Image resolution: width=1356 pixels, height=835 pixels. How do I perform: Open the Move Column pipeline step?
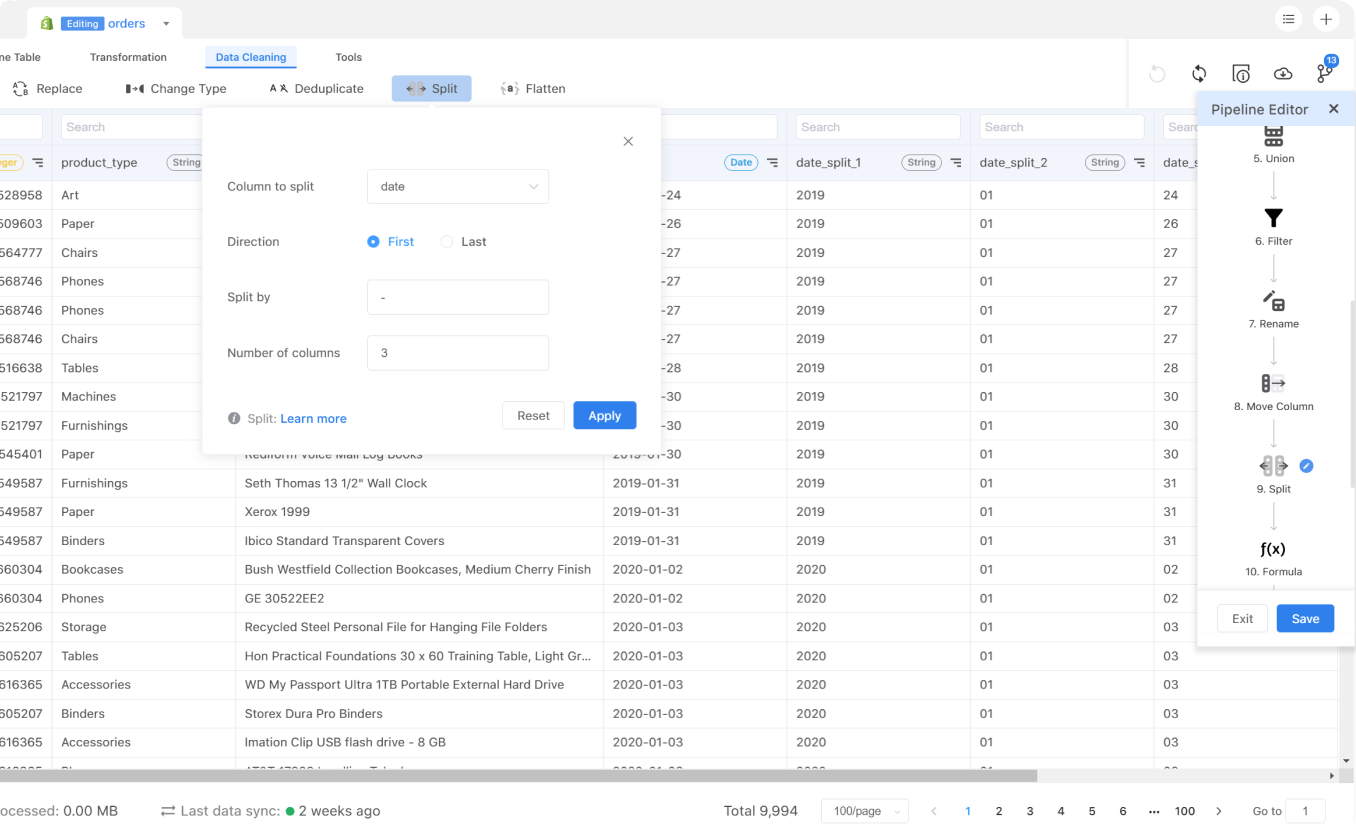[x=1273, y=393]
